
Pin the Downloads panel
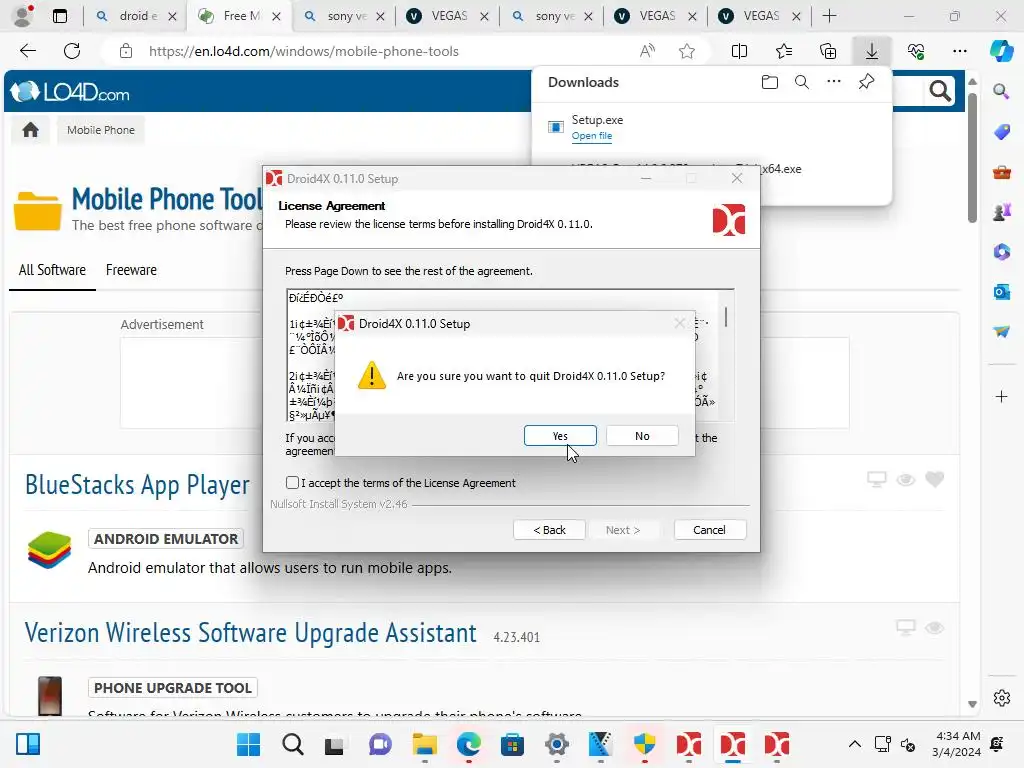coord(867,82)
